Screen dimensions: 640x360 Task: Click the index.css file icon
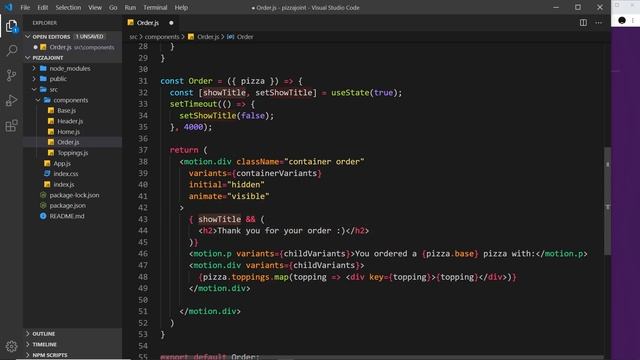[47, 173]
